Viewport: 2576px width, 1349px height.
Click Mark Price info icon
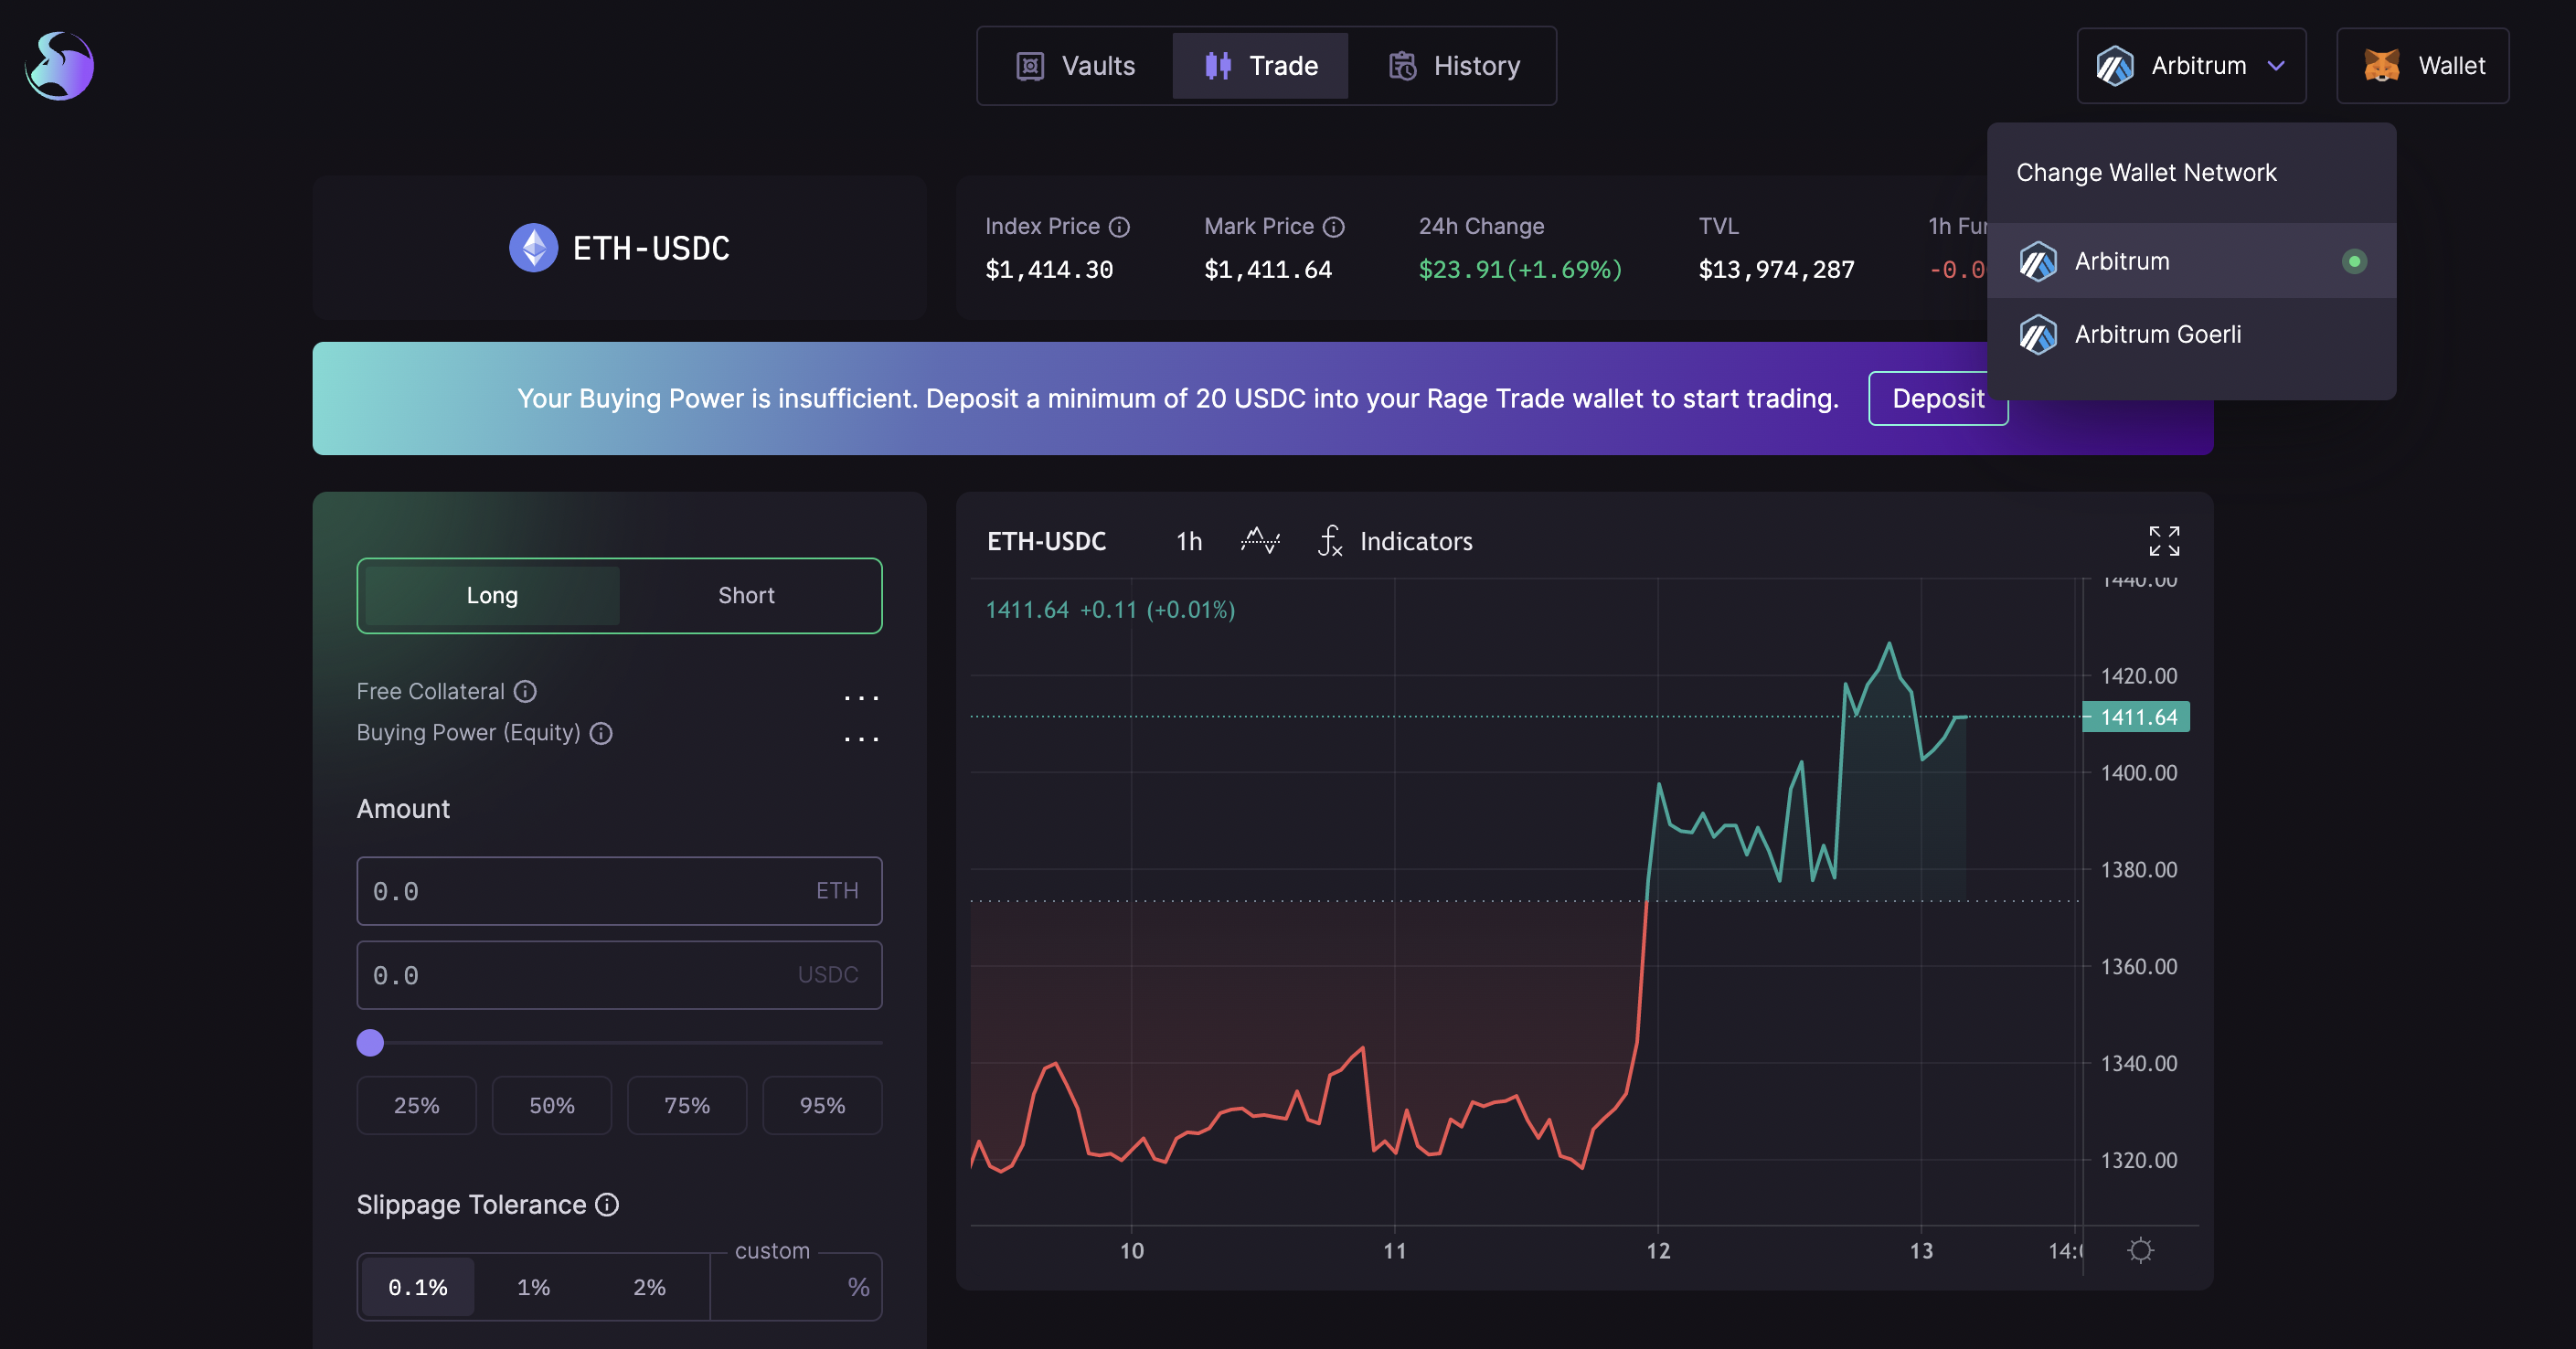click(1333, 227)
